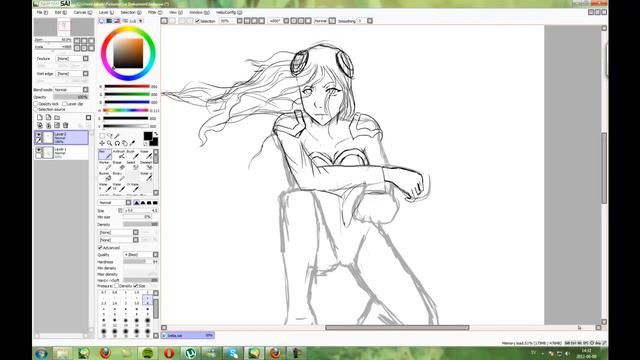Activate the Eyedropper color picker tool
The width and height of the screenshot is (640, 360).
click(132, 143)
